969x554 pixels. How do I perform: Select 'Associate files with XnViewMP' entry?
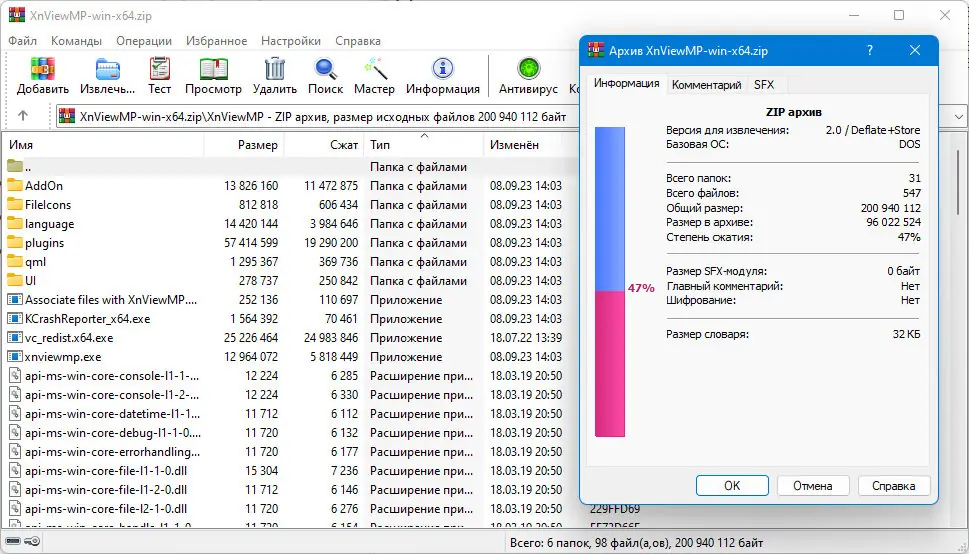(x=111, y=300)
